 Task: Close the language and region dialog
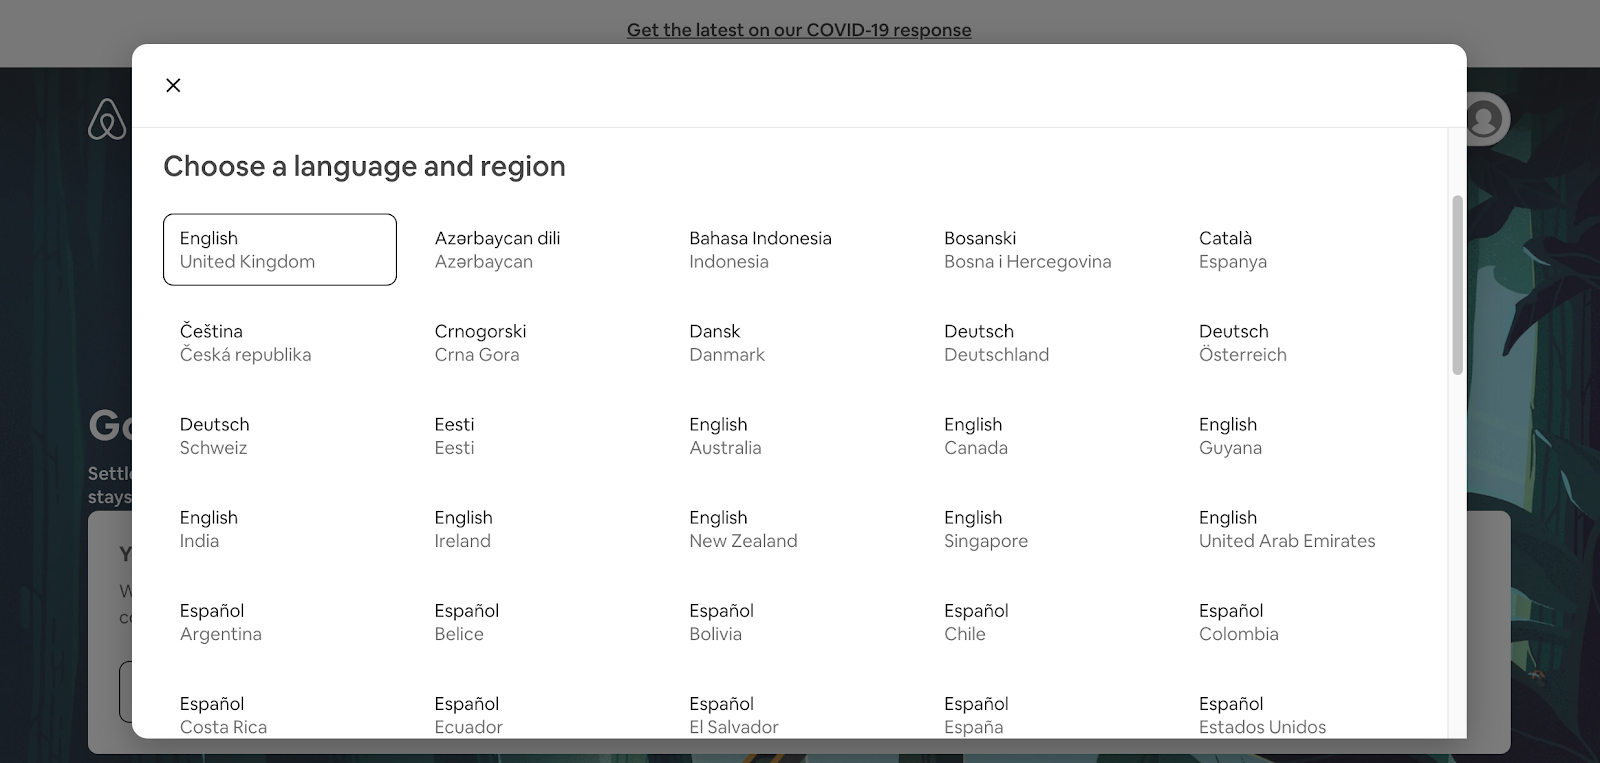[x=173, y=85]
